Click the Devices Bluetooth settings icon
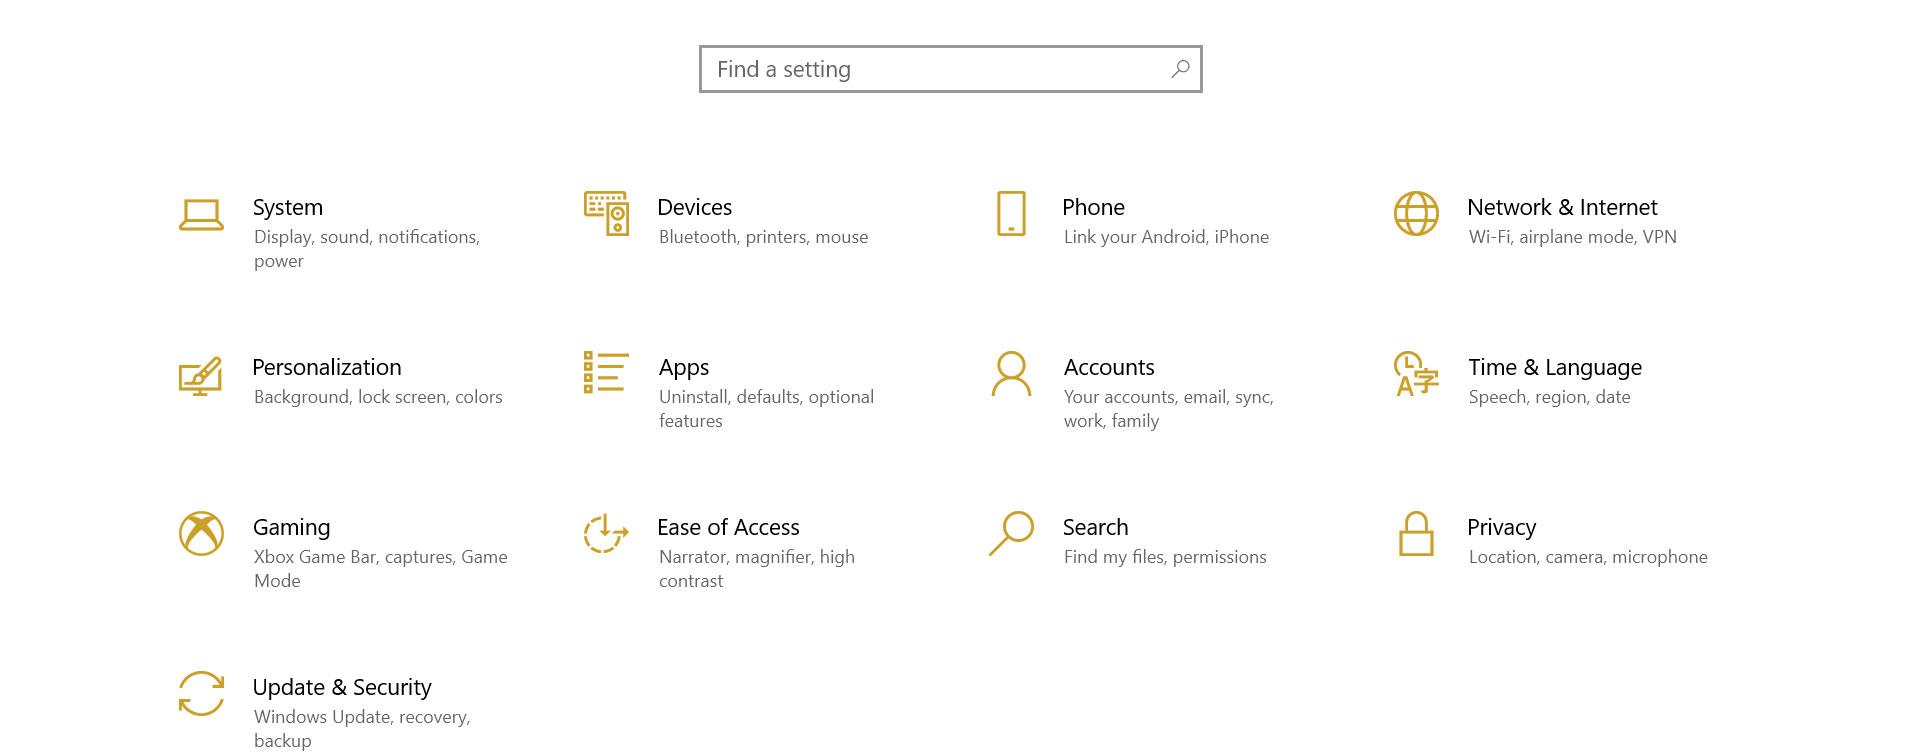 click(x=605, y=214)
